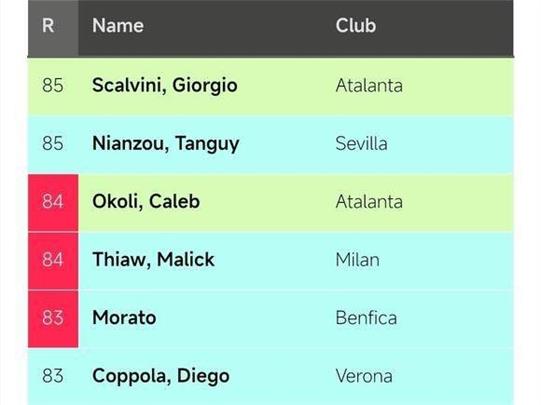Click the red 84 rating beside Thiaw

tap(53, 261)
